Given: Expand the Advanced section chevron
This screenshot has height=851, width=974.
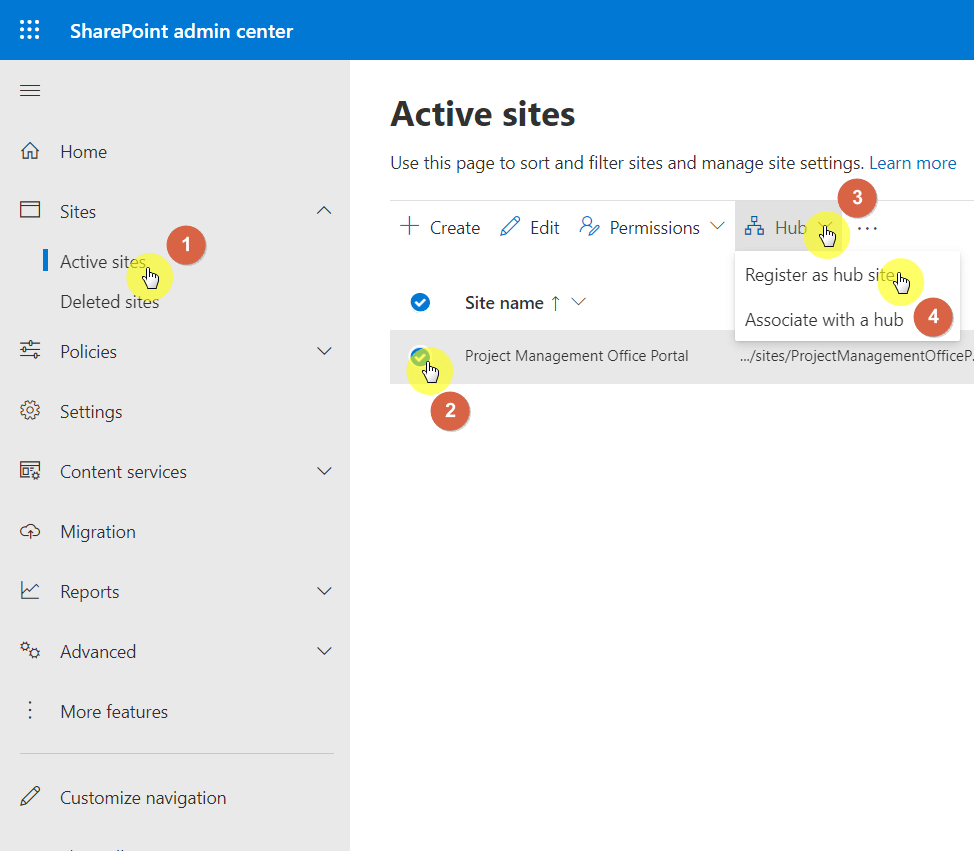Looking at the screenshot, I should [324, 651].
